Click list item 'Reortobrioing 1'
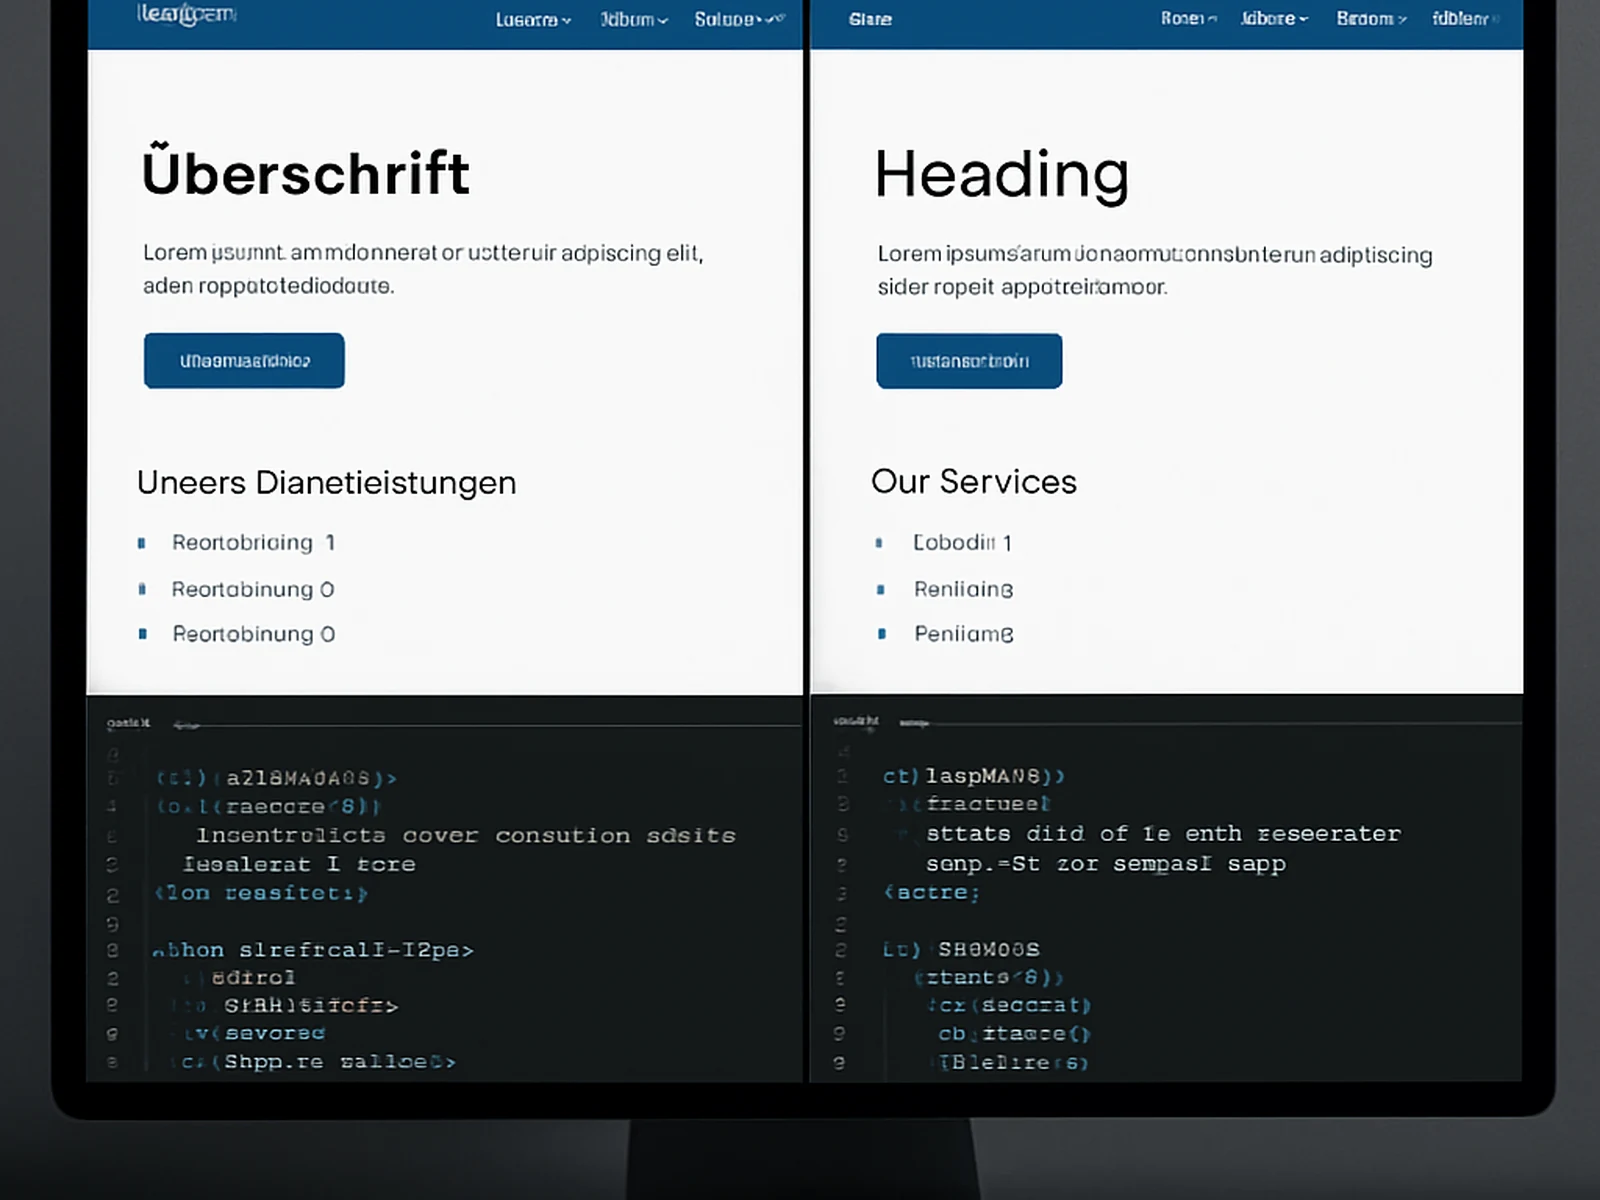 (x=253, y=543)
